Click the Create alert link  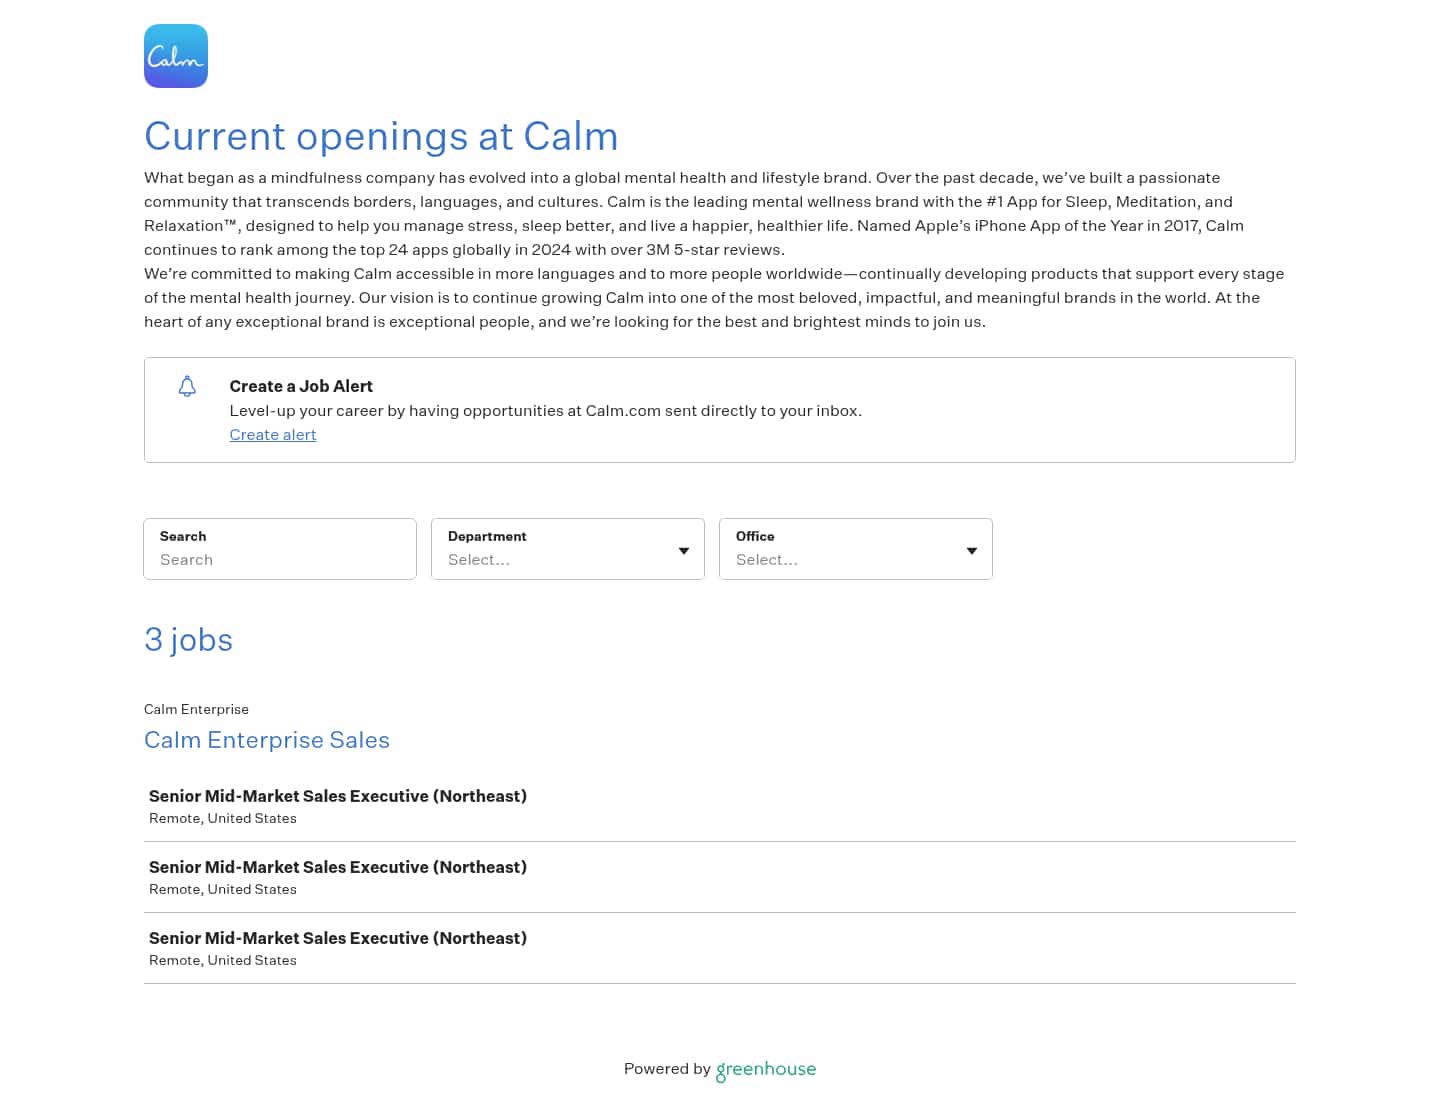coord(273,435)
